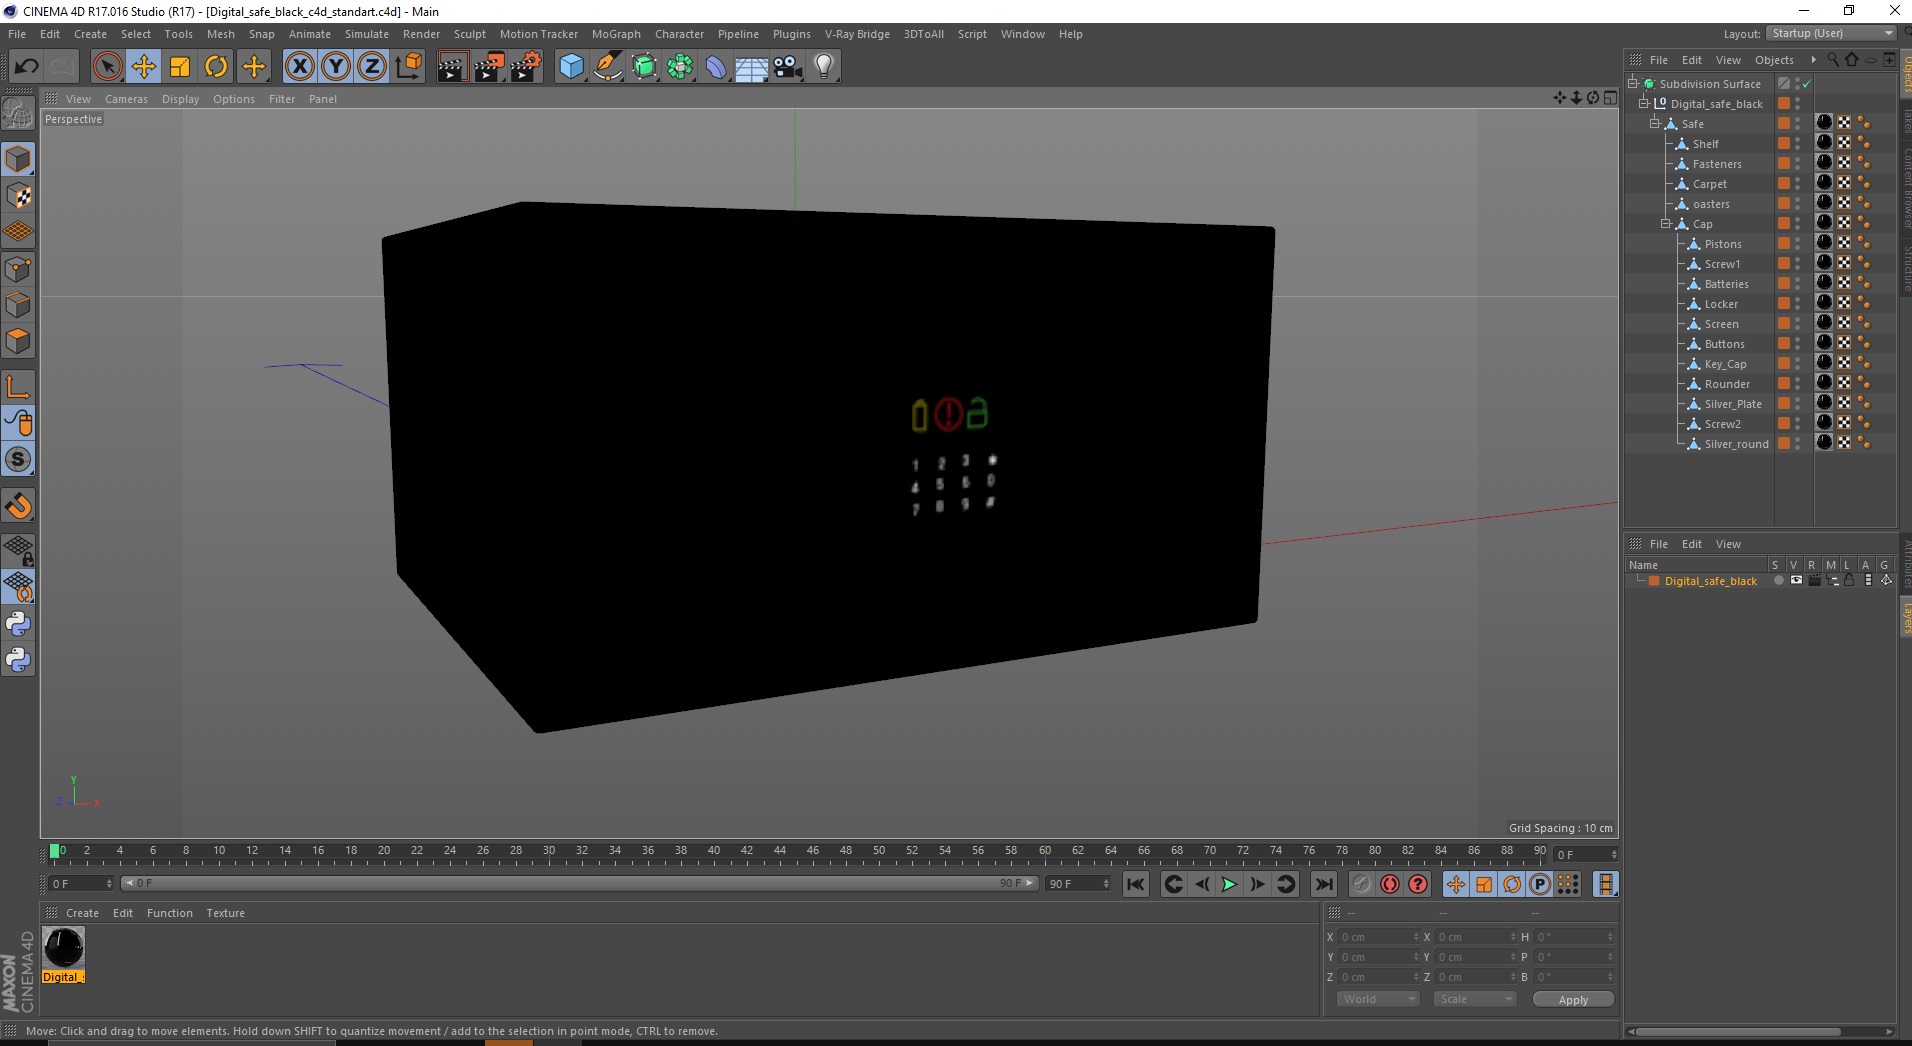The image size is (1912, 1046).
Task: Click the end frame 90 F field
Action: 1078,884
